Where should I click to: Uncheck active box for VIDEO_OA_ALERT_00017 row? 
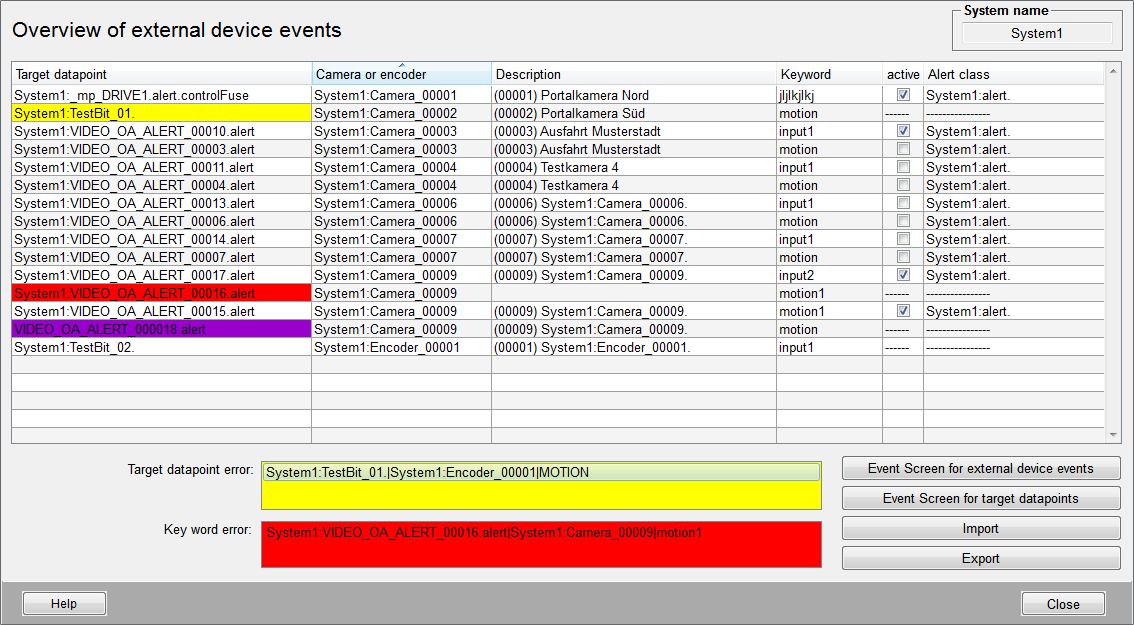(903, 275)
